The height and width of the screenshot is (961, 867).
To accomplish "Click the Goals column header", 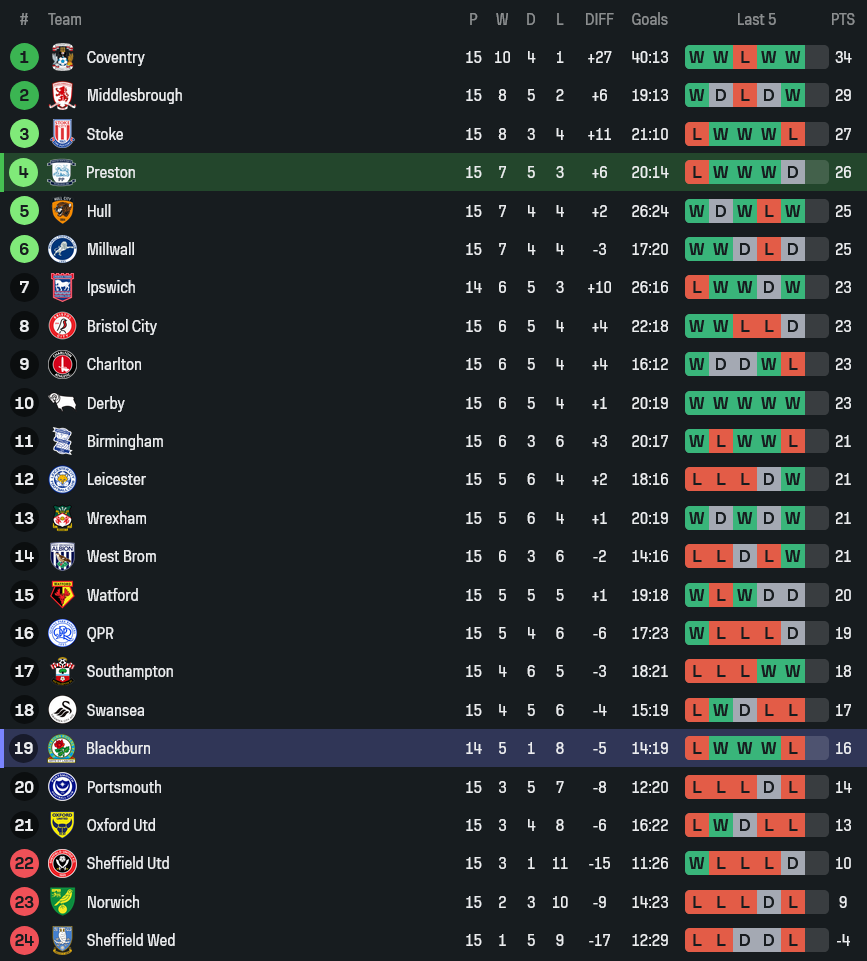I will coord(649,19).
